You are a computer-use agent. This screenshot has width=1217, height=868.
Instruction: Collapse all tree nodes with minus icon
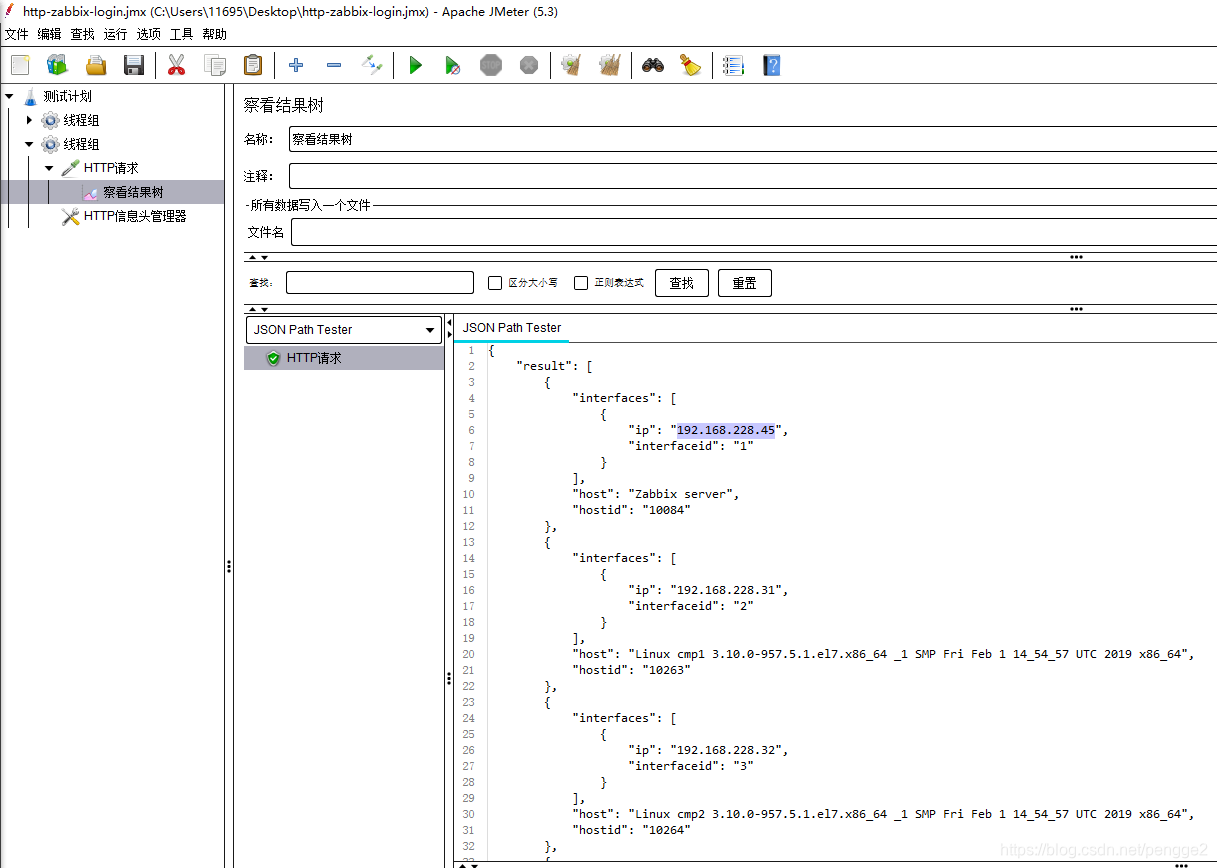click(334, 65)
